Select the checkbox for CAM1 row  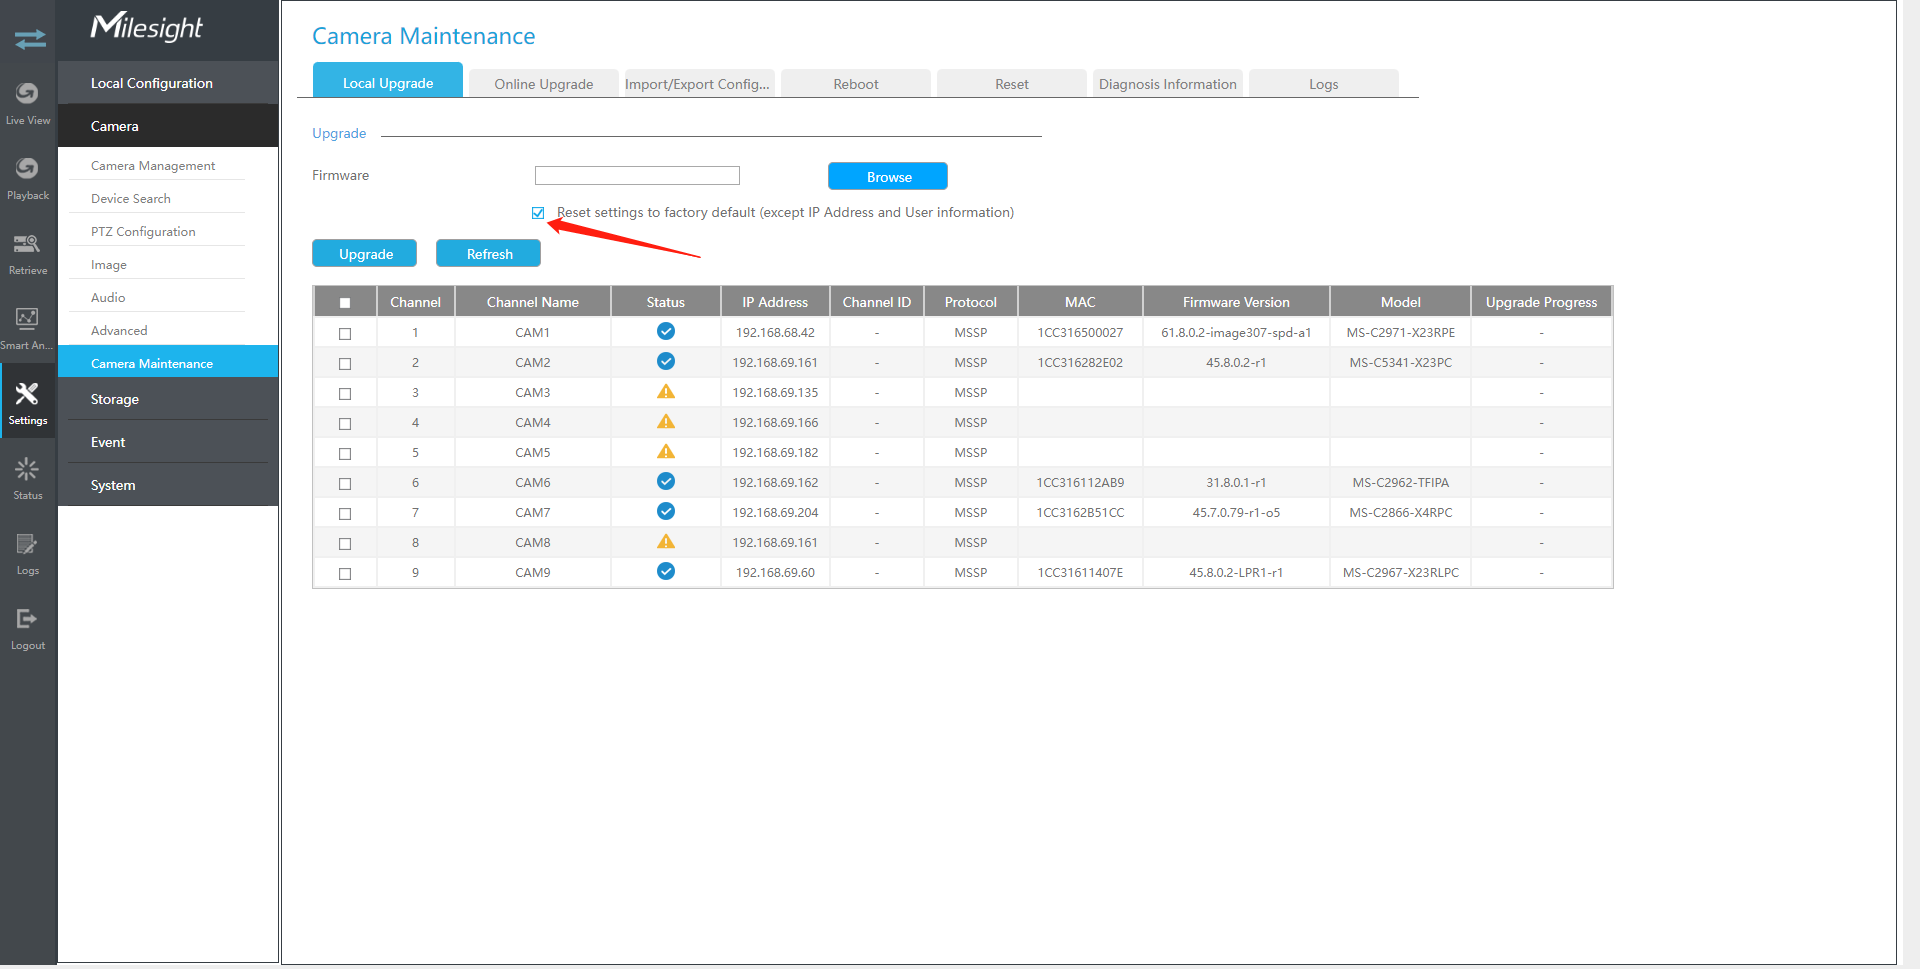pos(345,333)
